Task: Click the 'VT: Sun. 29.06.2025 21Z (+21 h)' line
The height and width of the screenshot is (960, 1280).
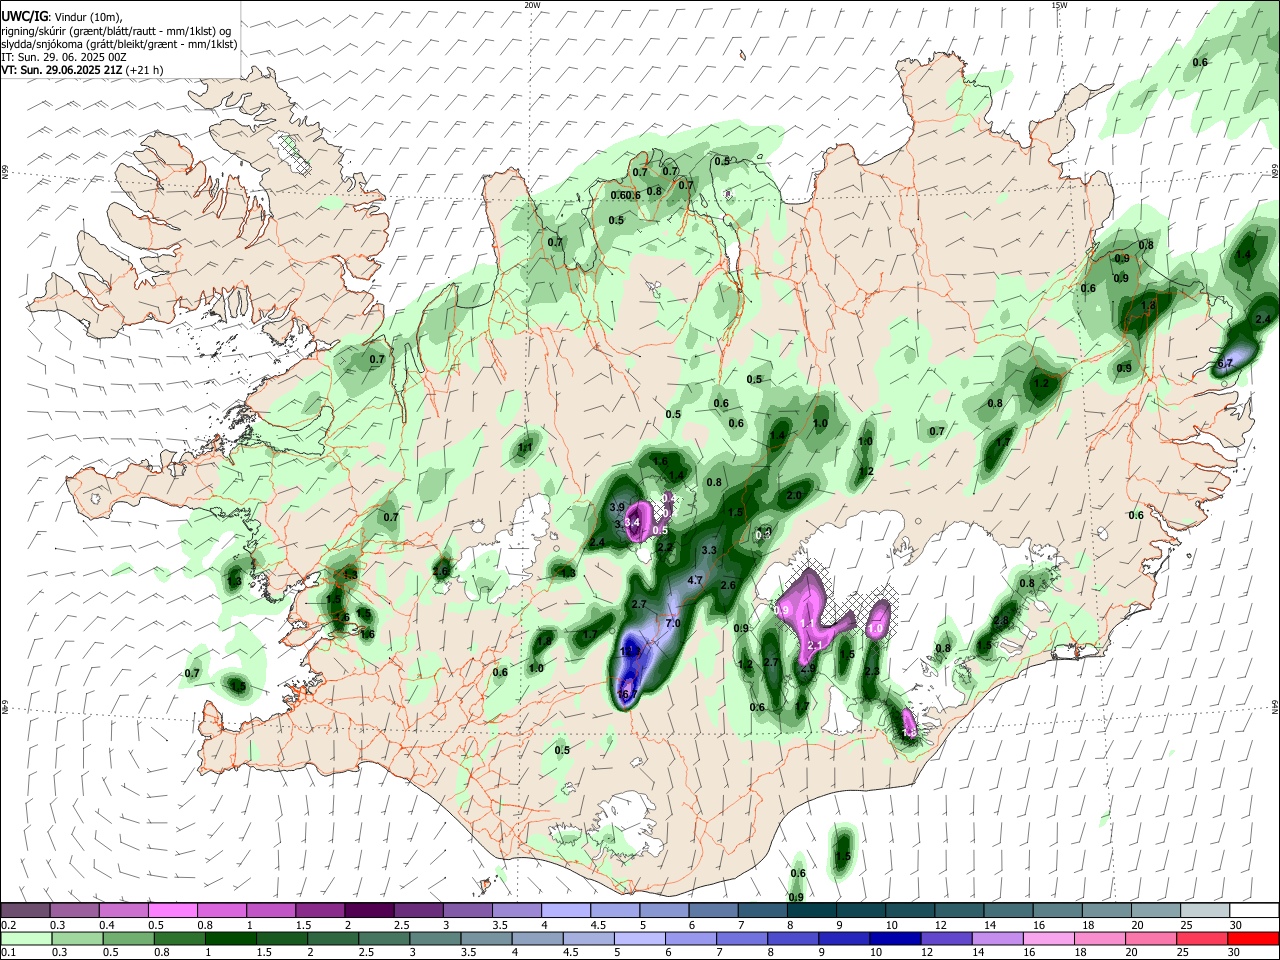Action: (83, 70)
